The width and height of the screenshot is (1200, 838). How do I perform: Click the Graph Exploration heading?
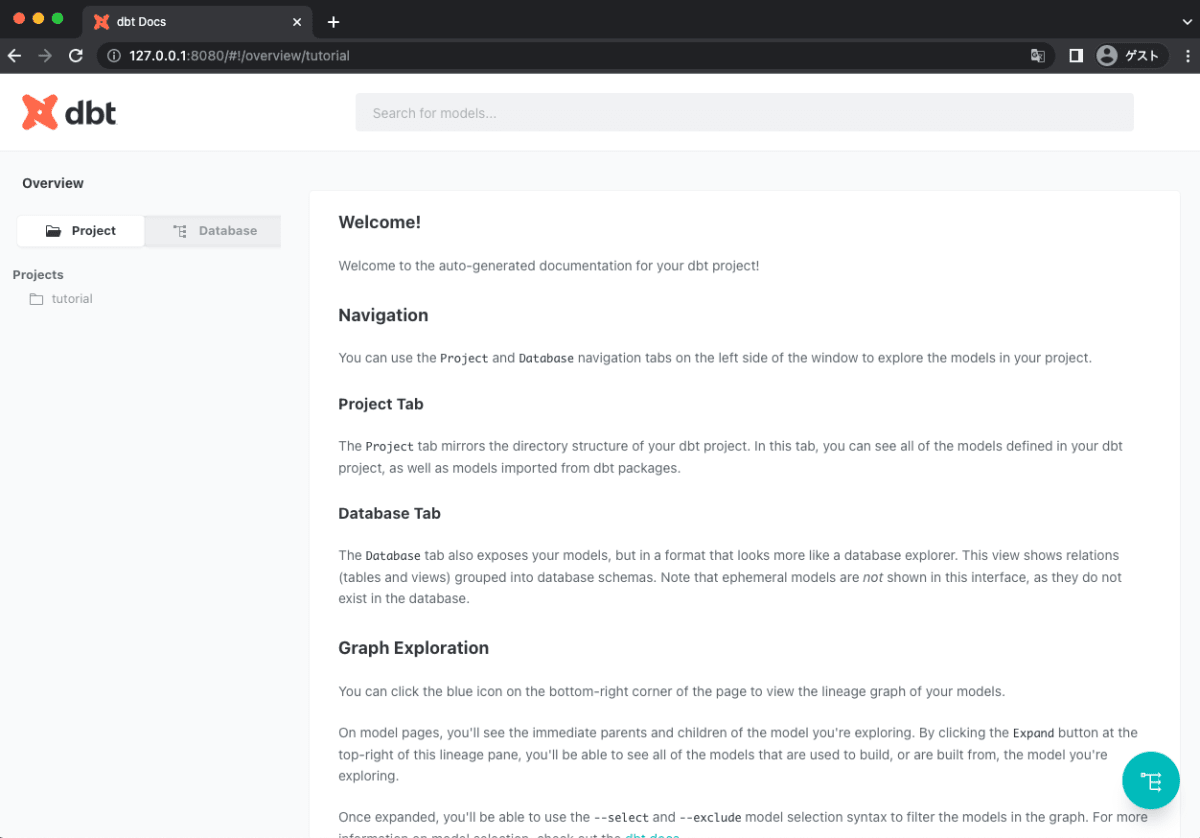pyautogui.click(x=414, y=648)
